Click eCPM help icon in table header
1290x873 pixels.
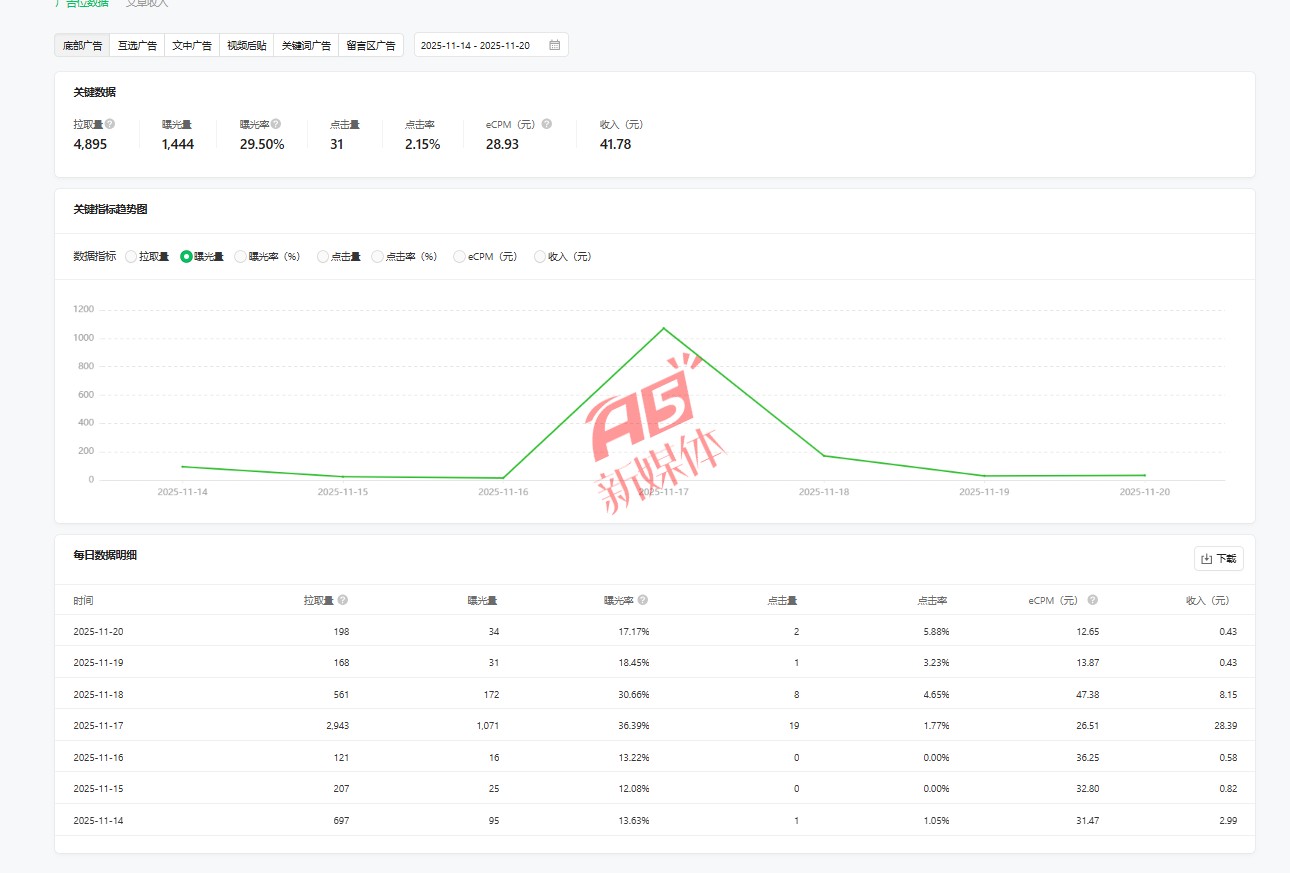(1093, 600)
